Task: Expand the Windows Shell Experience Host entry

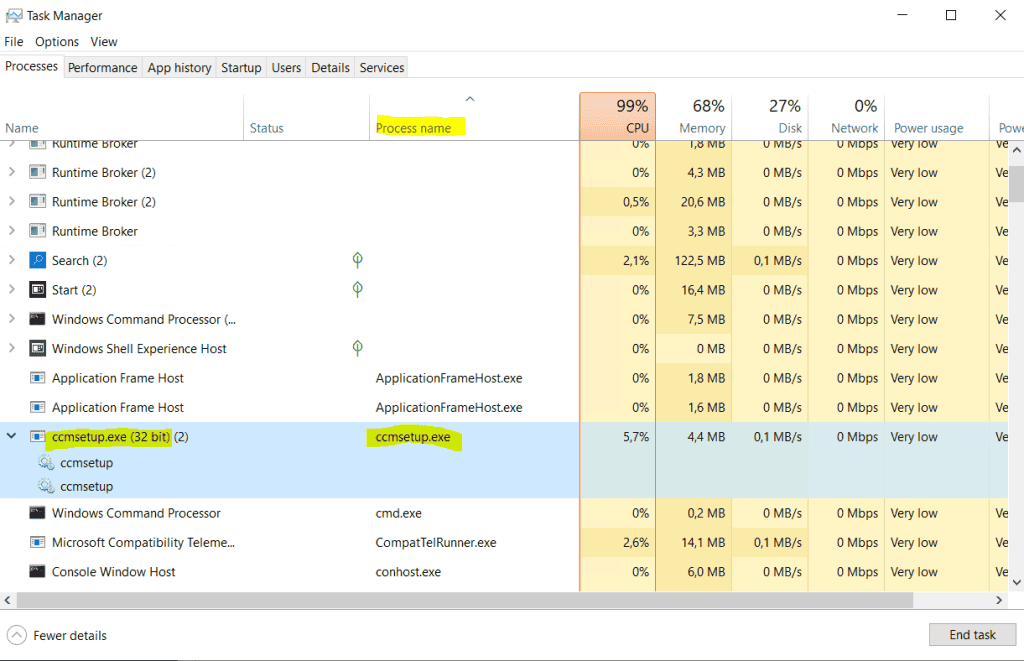Action: (11, 348)
